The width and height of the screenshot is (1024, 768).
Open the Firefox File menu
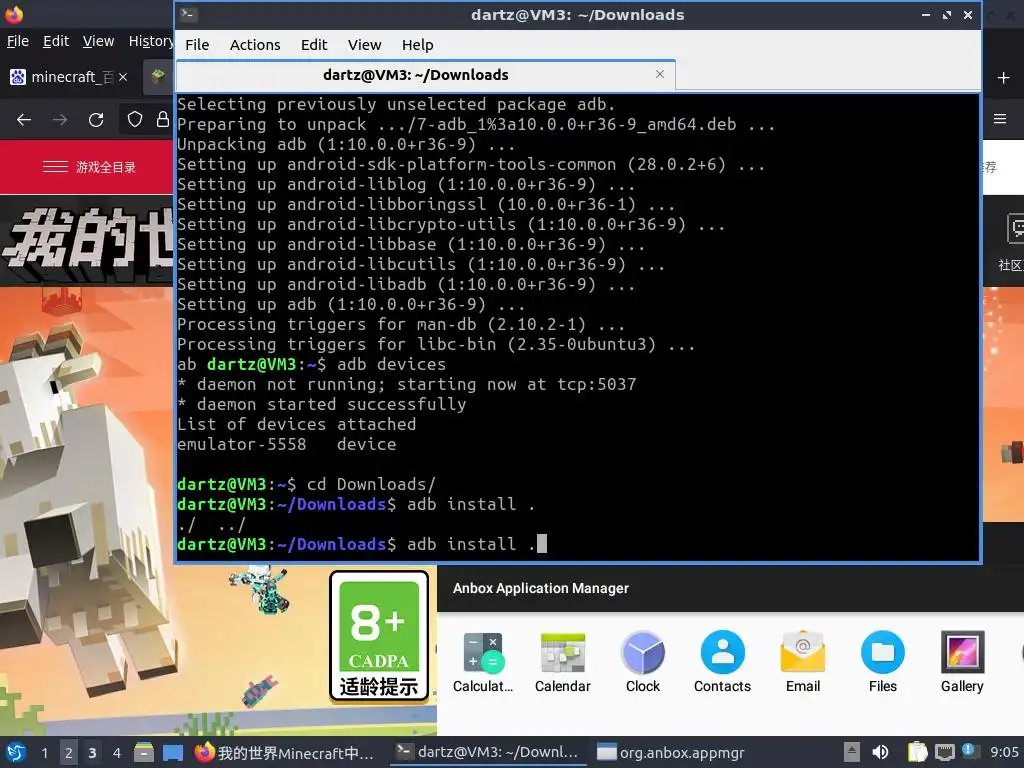point(18,41)
